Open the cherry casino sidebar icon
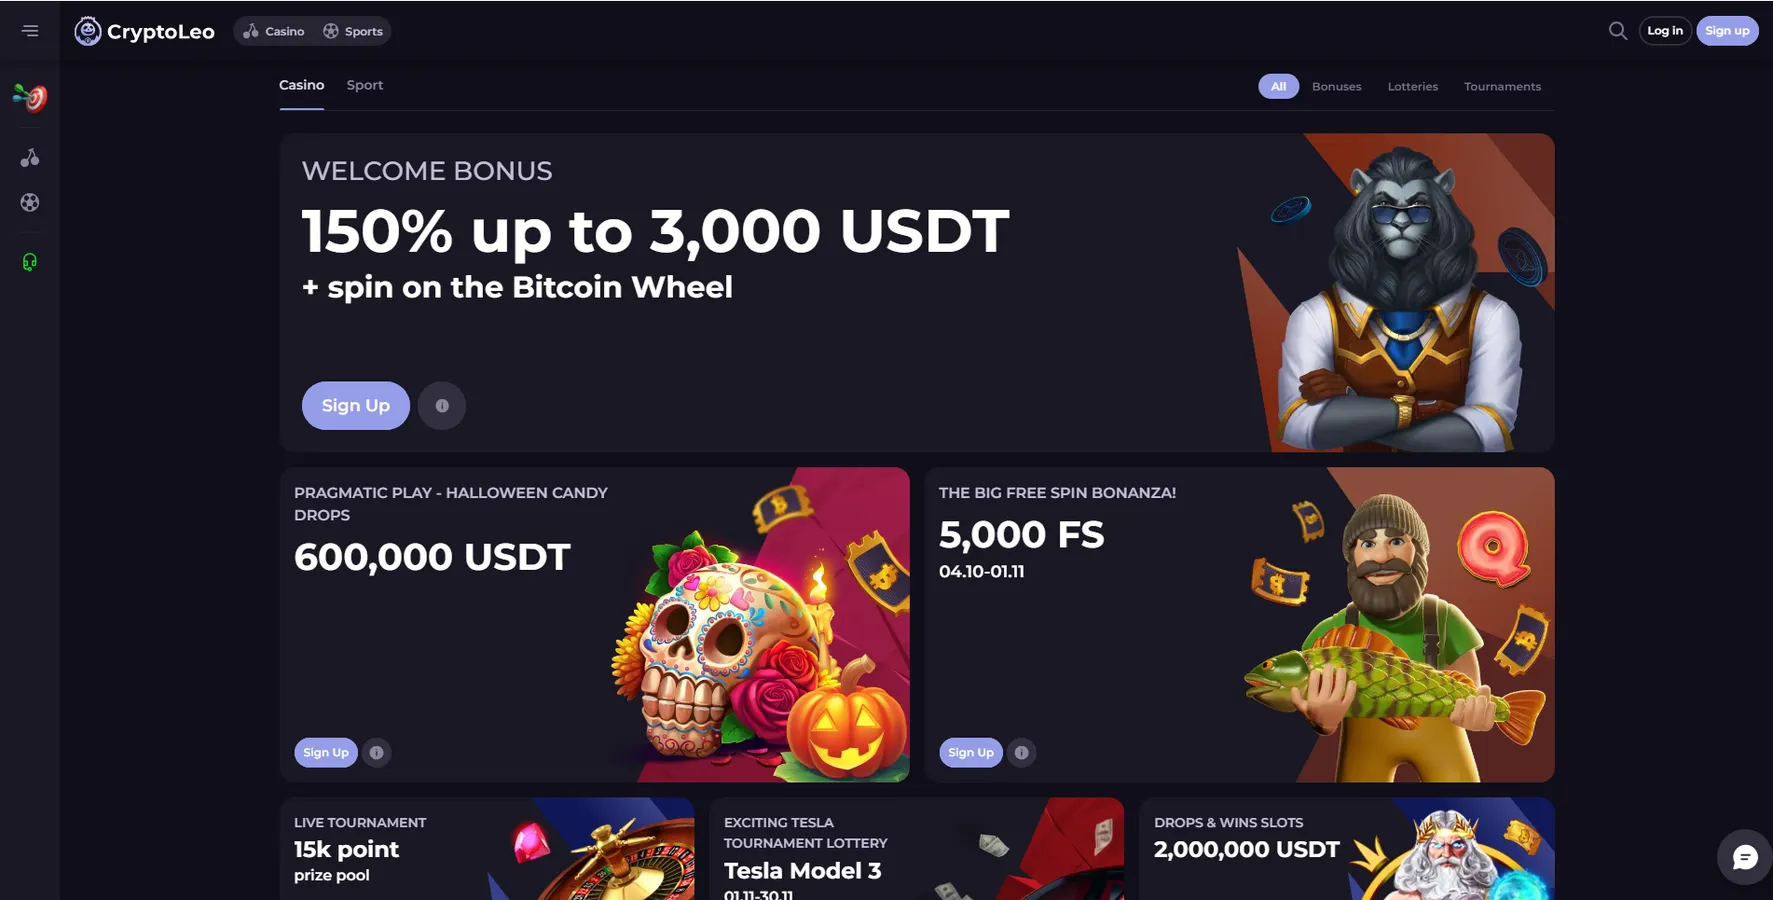The image size is (1773, 900). (x=30, y=158)
